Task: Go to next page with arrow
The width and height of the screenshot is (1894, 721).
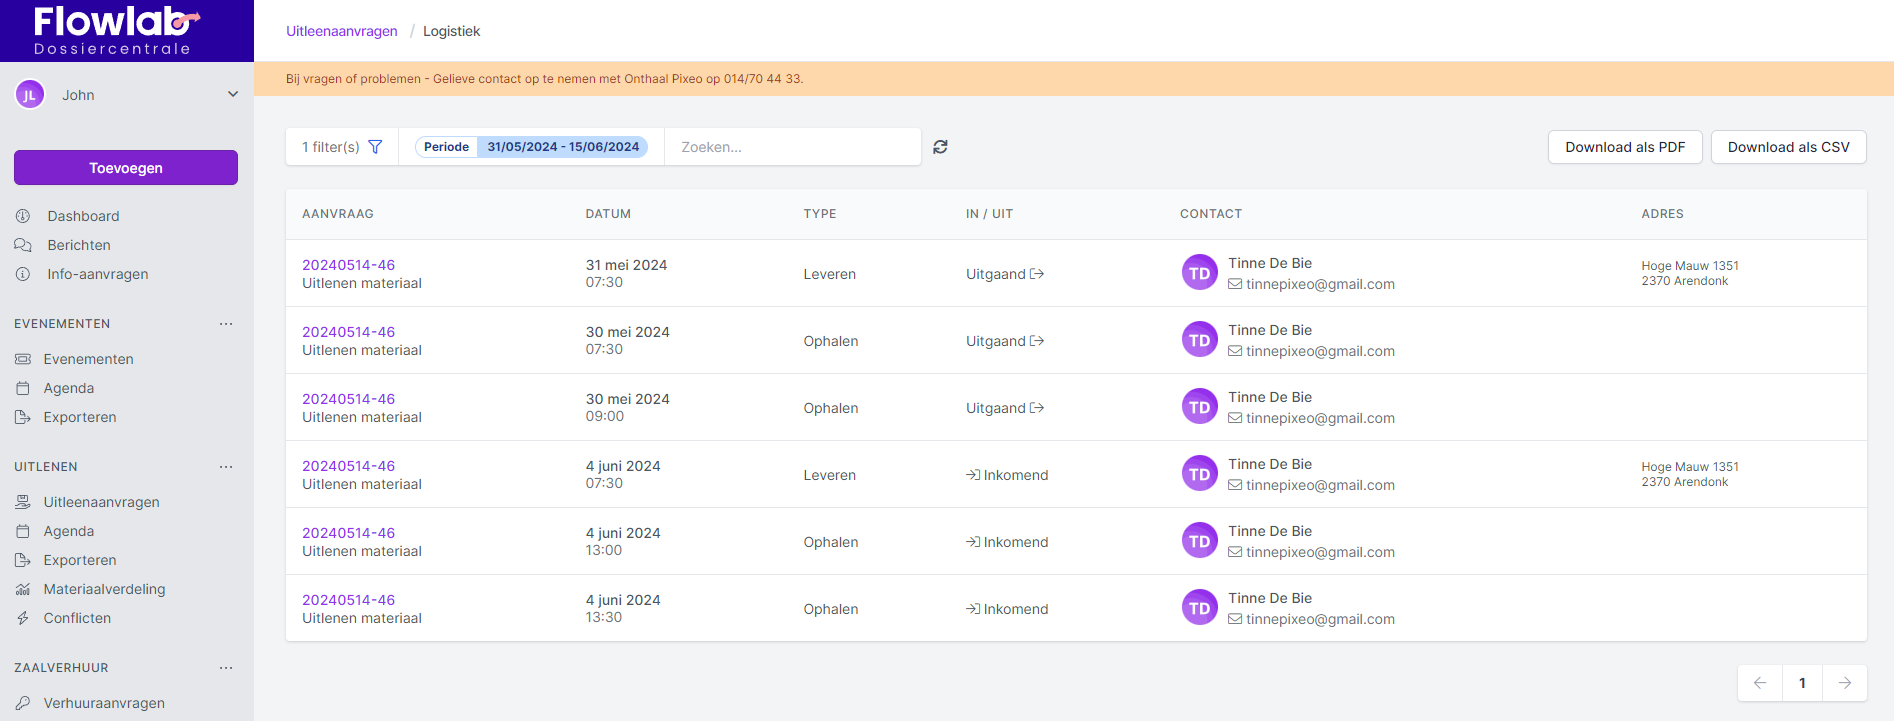Action: point(1844,683)
